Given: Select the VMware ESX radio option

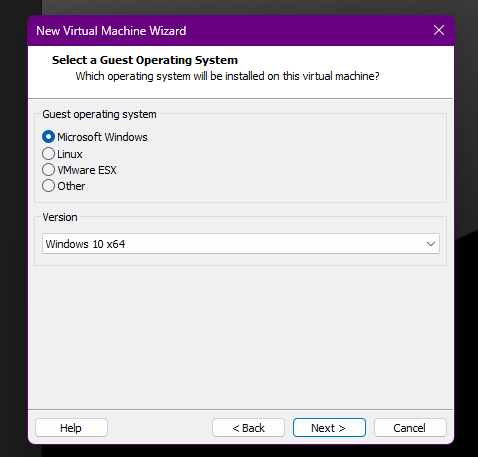Looking at the screenshot, I should click(48, 170).
